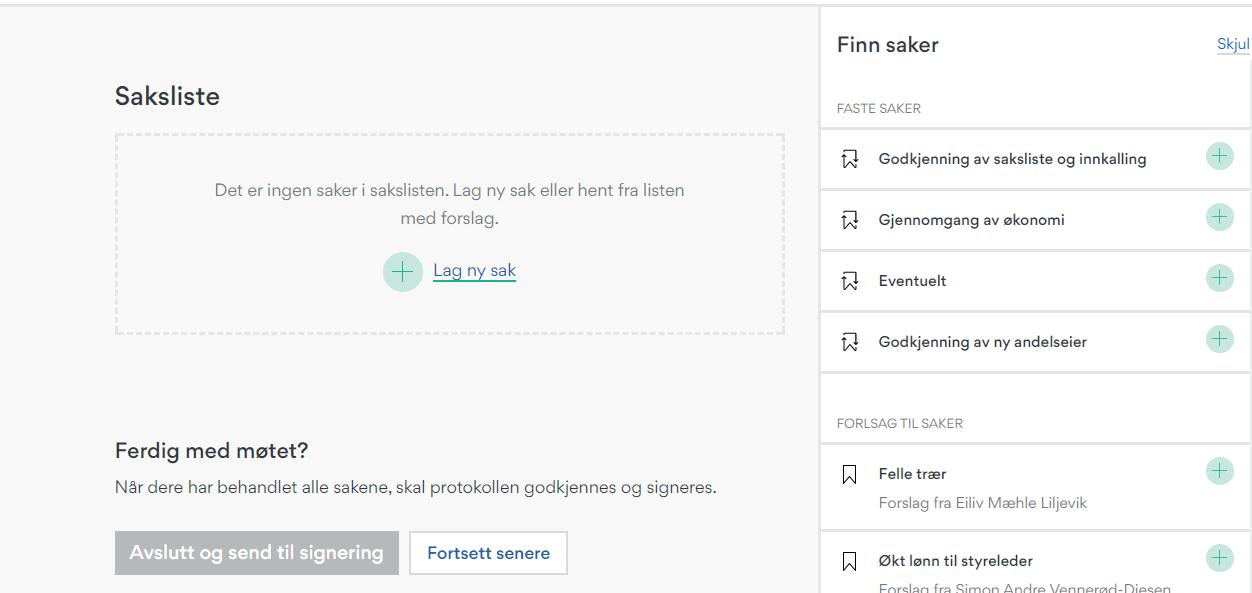The image size is (1252, 593).
Task: Add 'Felle trær' proposal with plus icon
Action: coord(1219,472)
